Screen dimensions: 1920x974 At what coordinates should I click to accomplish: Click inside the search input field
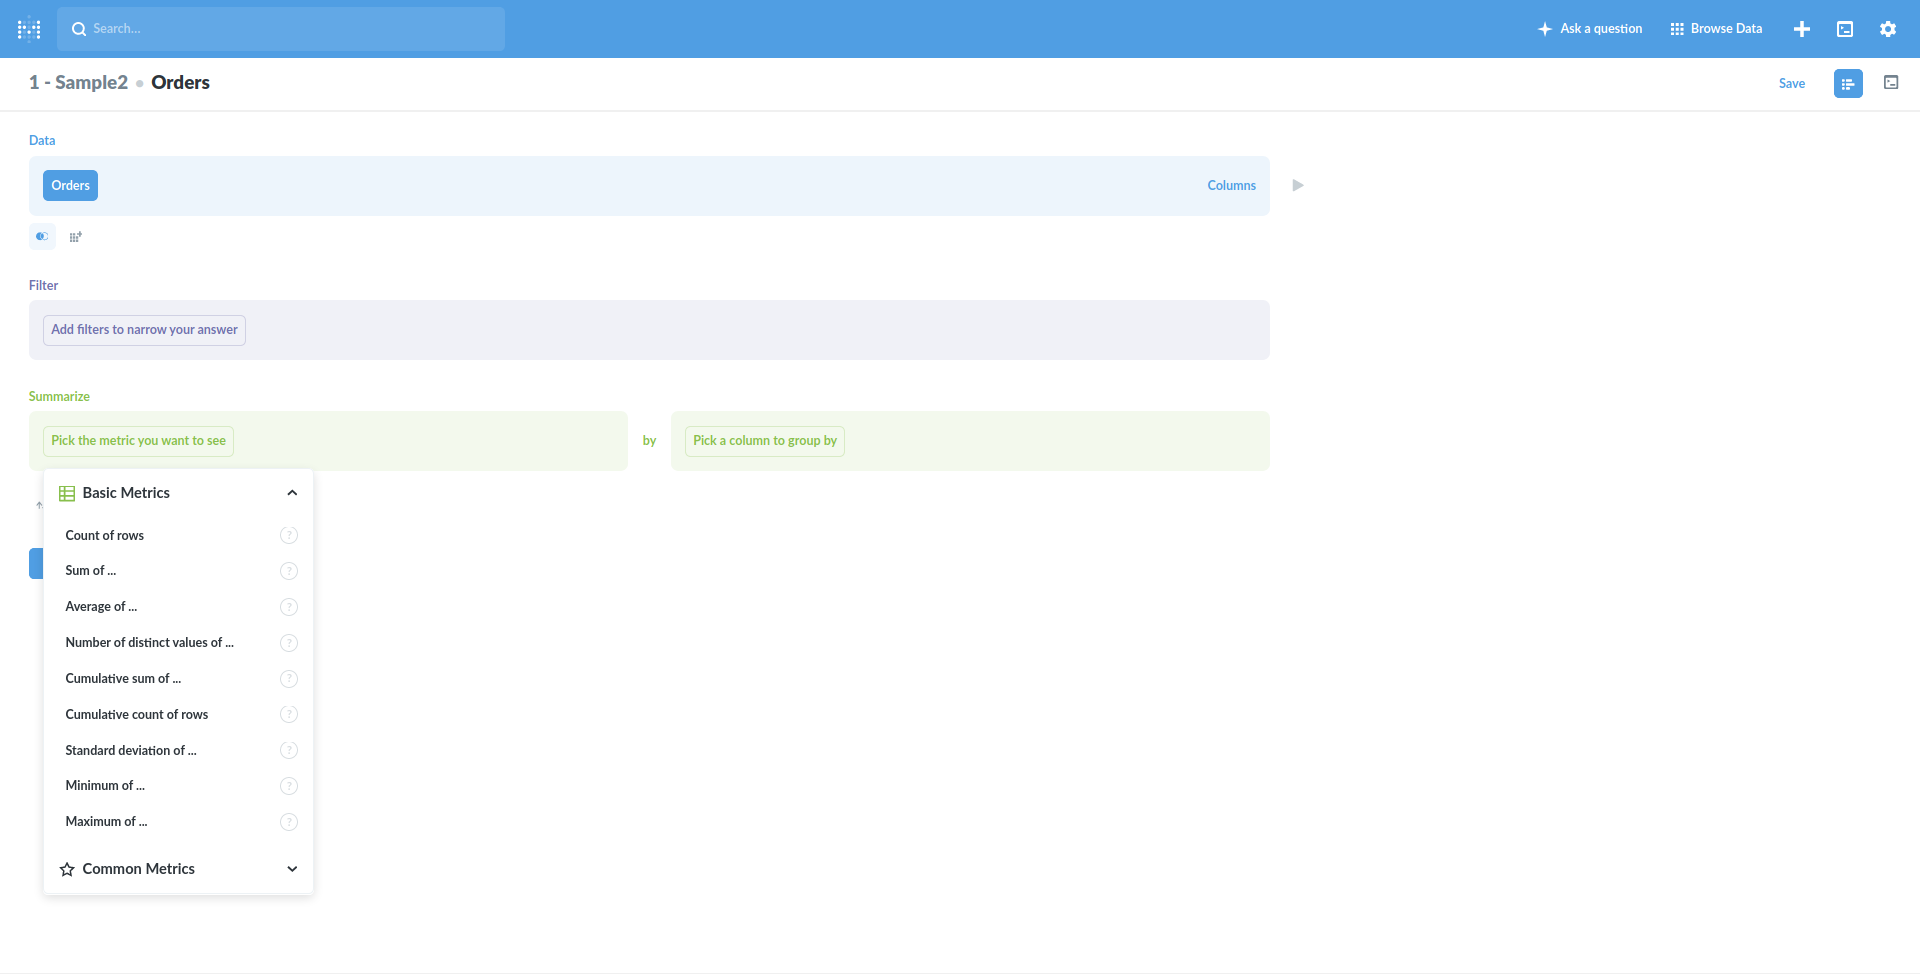pos(280,28)
